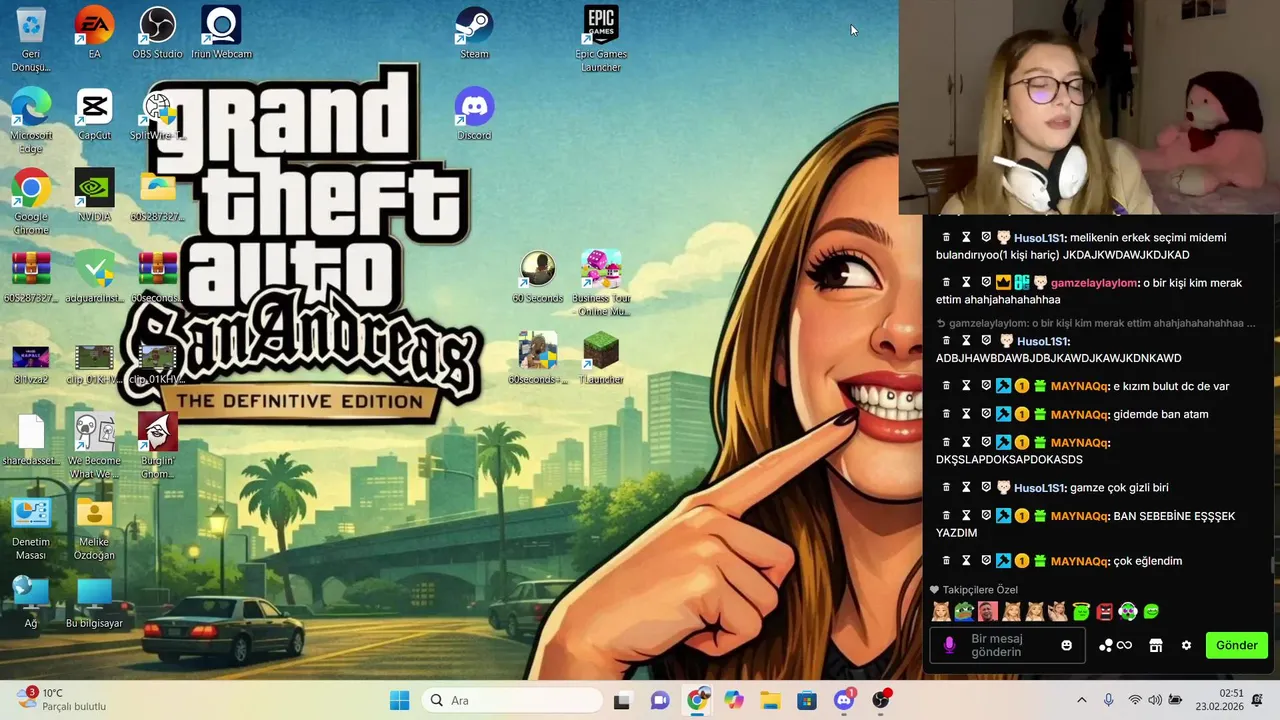
Task: Open Business Tour Online Multiplayer shortcut
Action: point(601,283)
